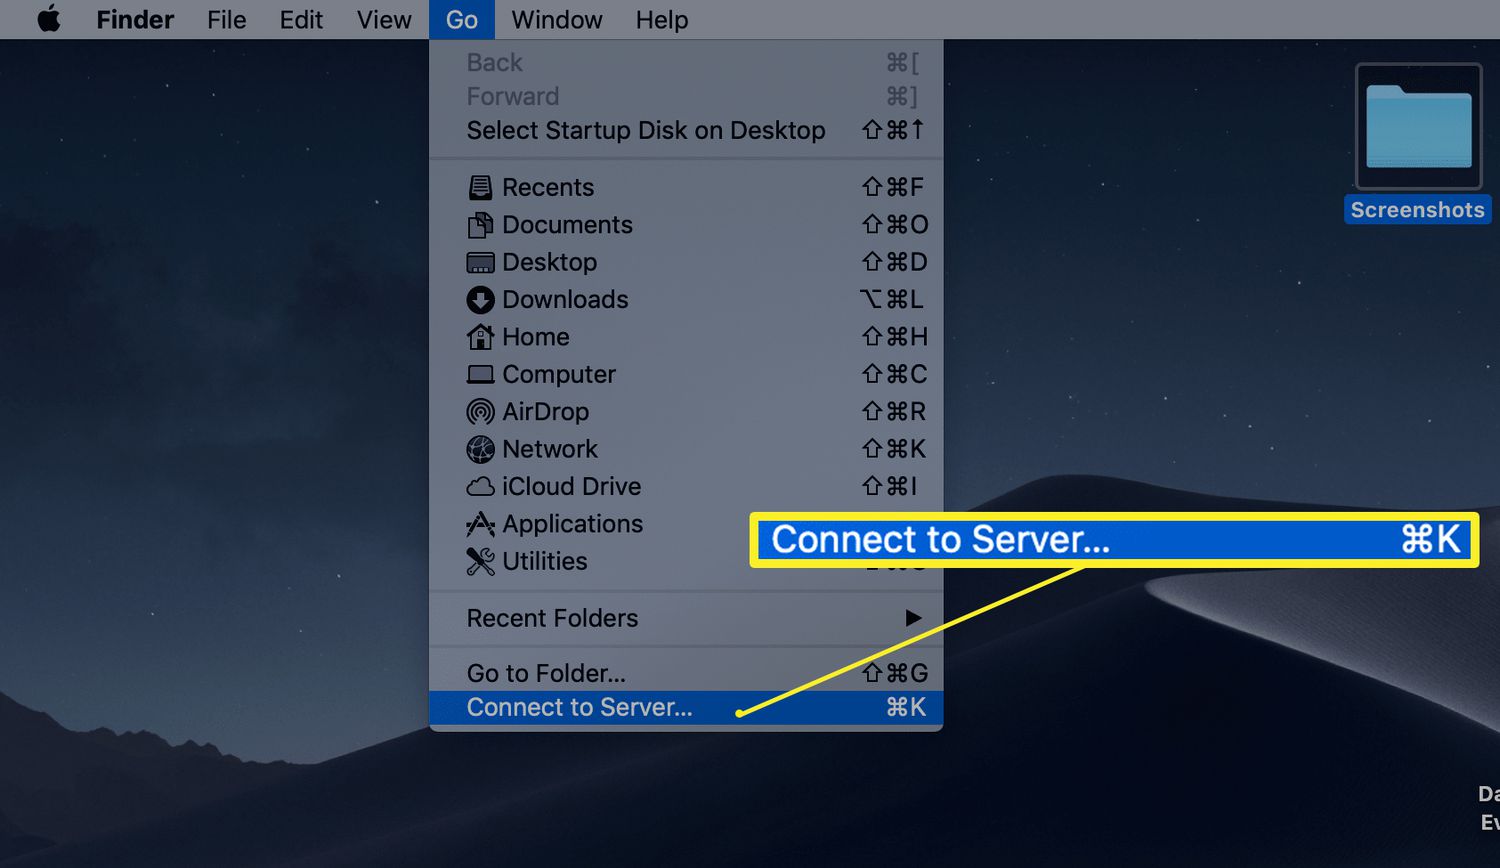Click the Home house icon

tap(480, 337)
